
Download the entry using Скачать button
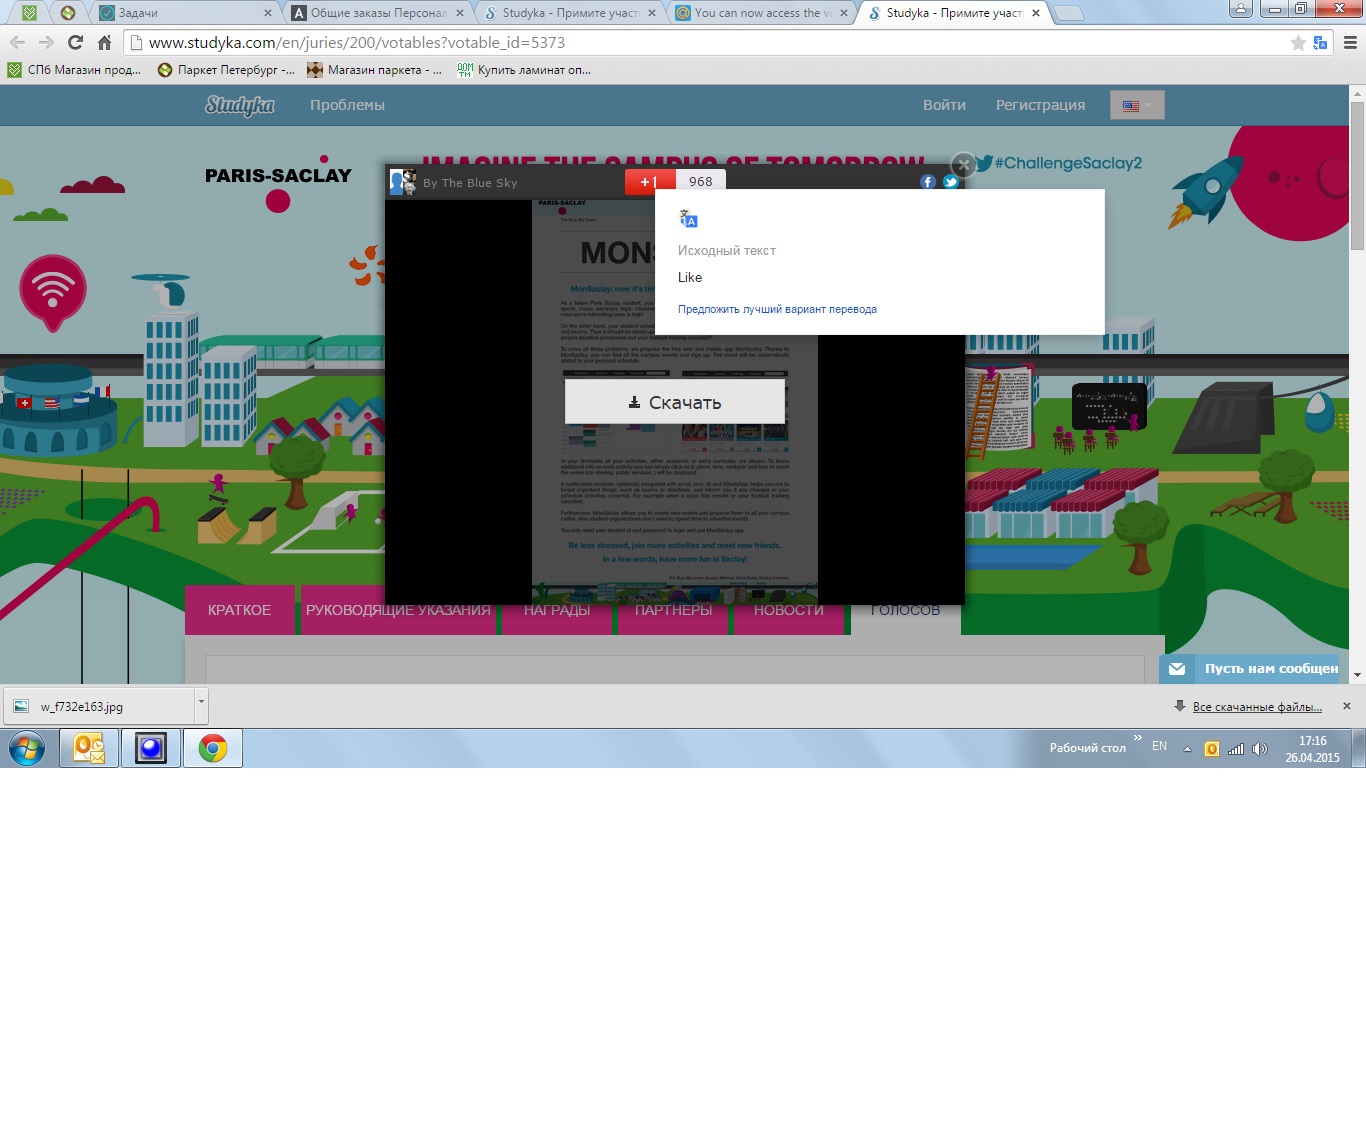pyautogui.click(x=675, y=402)
